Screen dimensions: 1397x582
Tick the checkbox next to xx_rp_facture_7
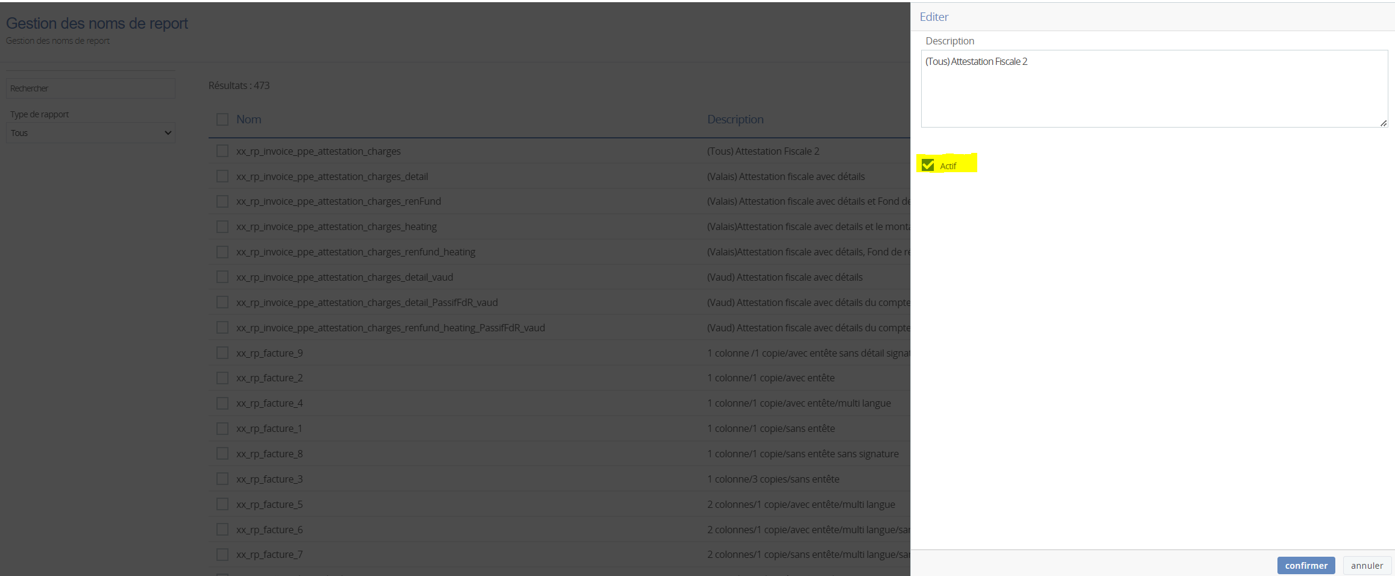point(222,554)
